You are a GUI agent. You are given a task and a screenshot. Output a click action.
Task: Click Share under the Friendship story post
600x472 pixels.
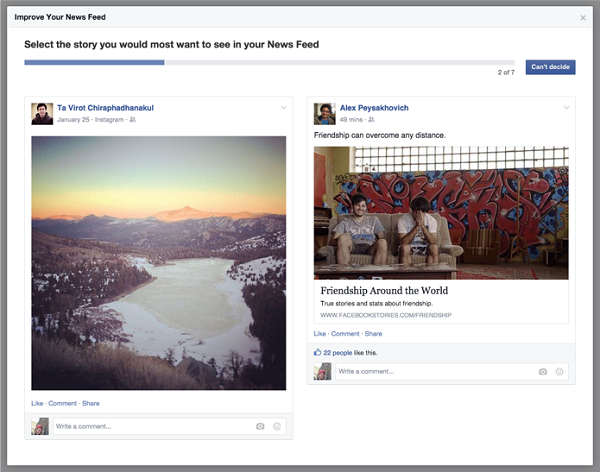click(373, 333)
